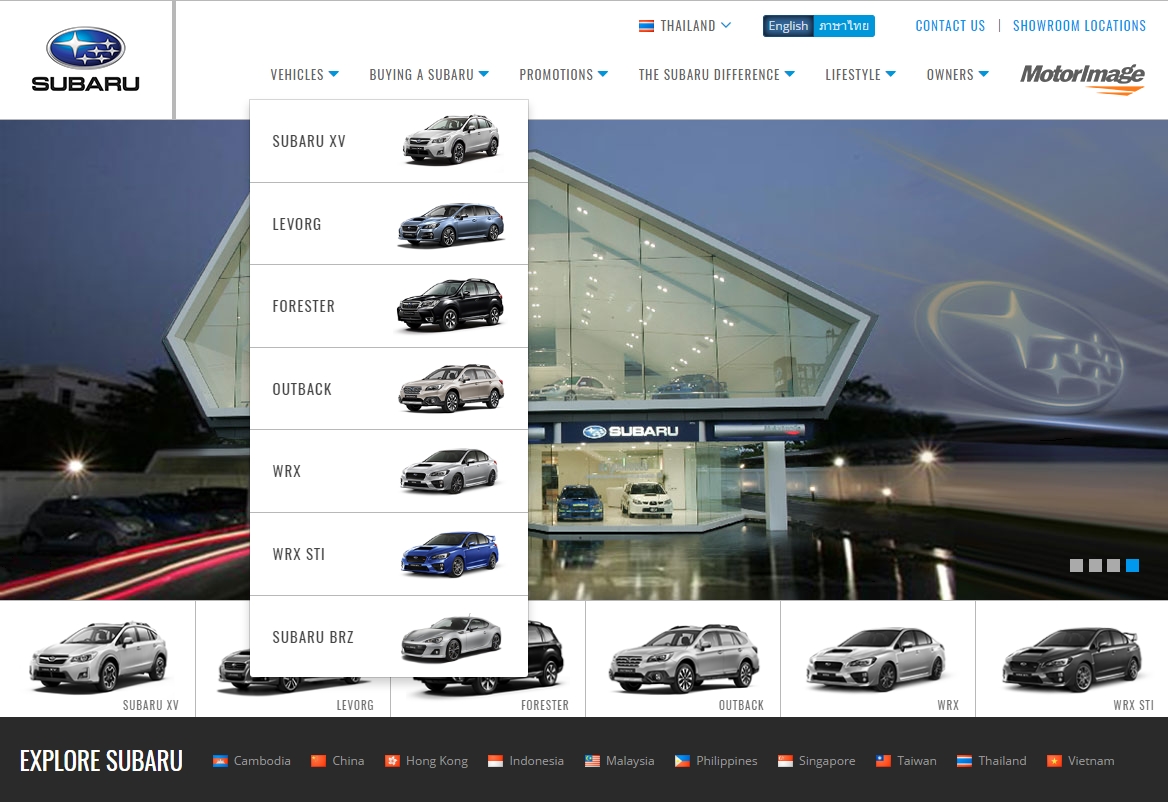Image resolution: width=1168 pixels, height=802 pixels.
Task: Click the blue Levorg car image in dropdown
Action: coord(451,224)
